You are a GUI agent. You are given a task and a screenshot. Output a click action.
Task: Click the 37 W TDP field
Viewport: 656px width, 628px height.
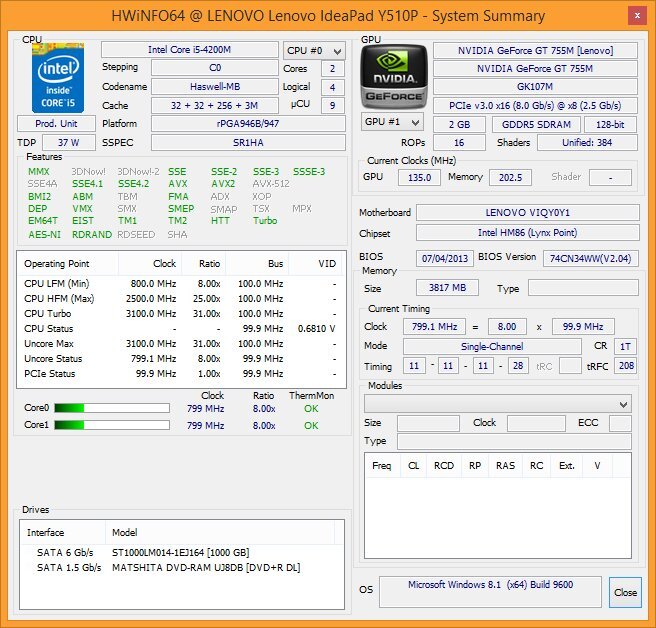tap(69, 143)
